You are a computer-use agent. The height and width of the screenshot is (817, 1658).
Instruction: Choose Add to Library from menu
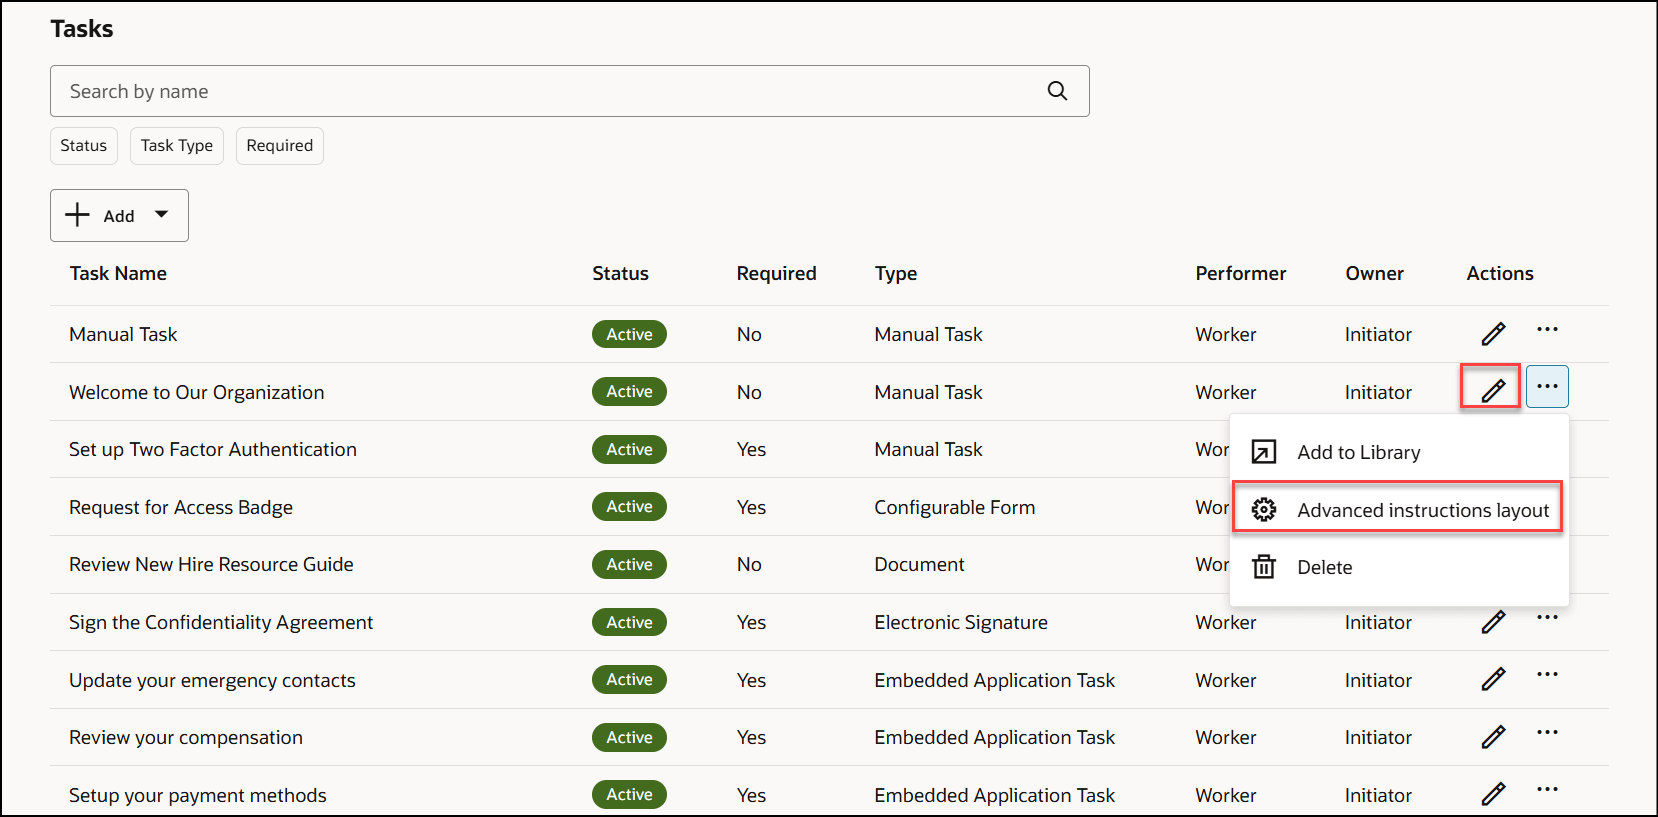pyautogui.click(x=1358, y=452)
